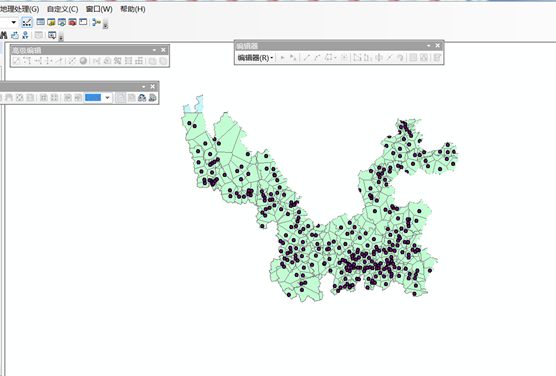Open the Time Slider window
Viewport: 556px width, 376px height.
pyautogui.click(x=39, y=35)
